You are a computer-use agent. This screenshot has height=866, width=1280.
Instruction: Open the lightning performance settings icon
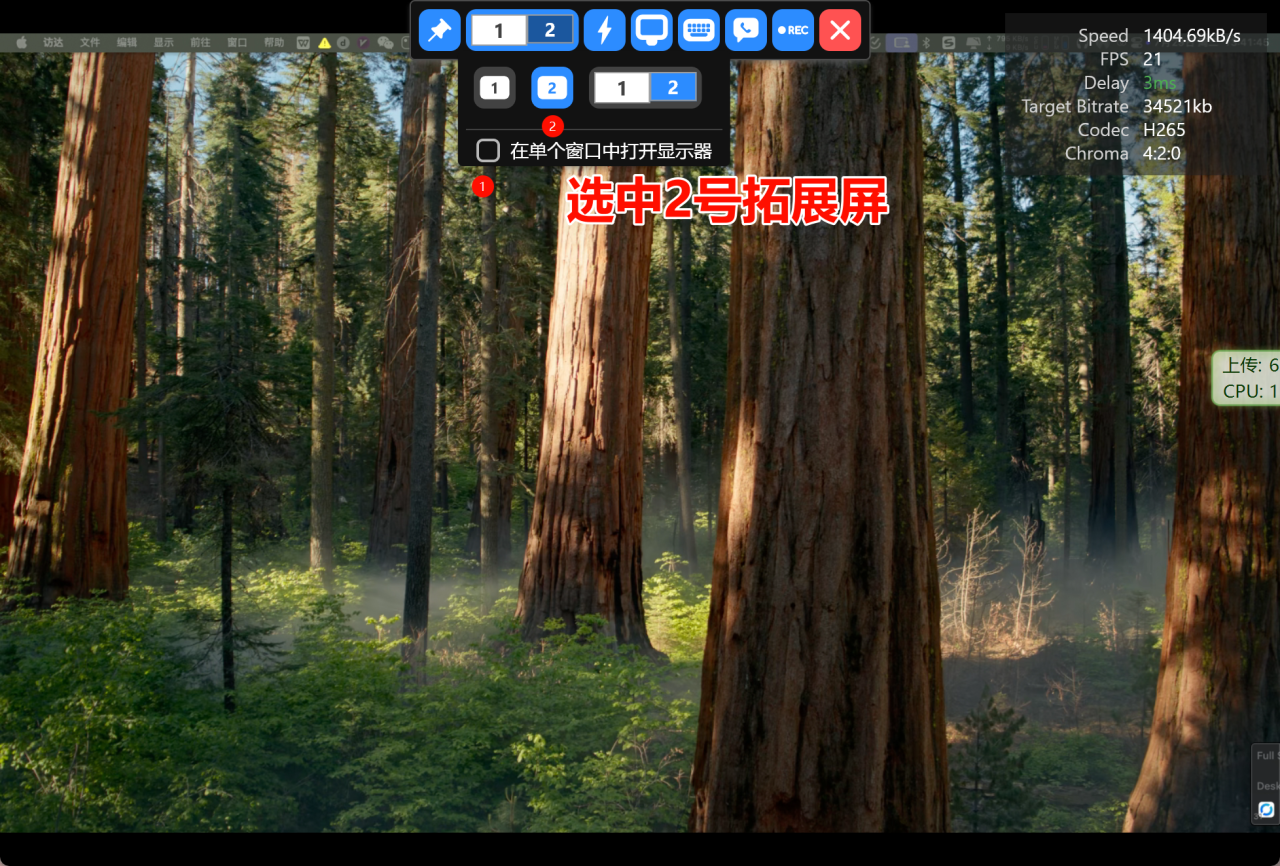[x=604, y=30]
